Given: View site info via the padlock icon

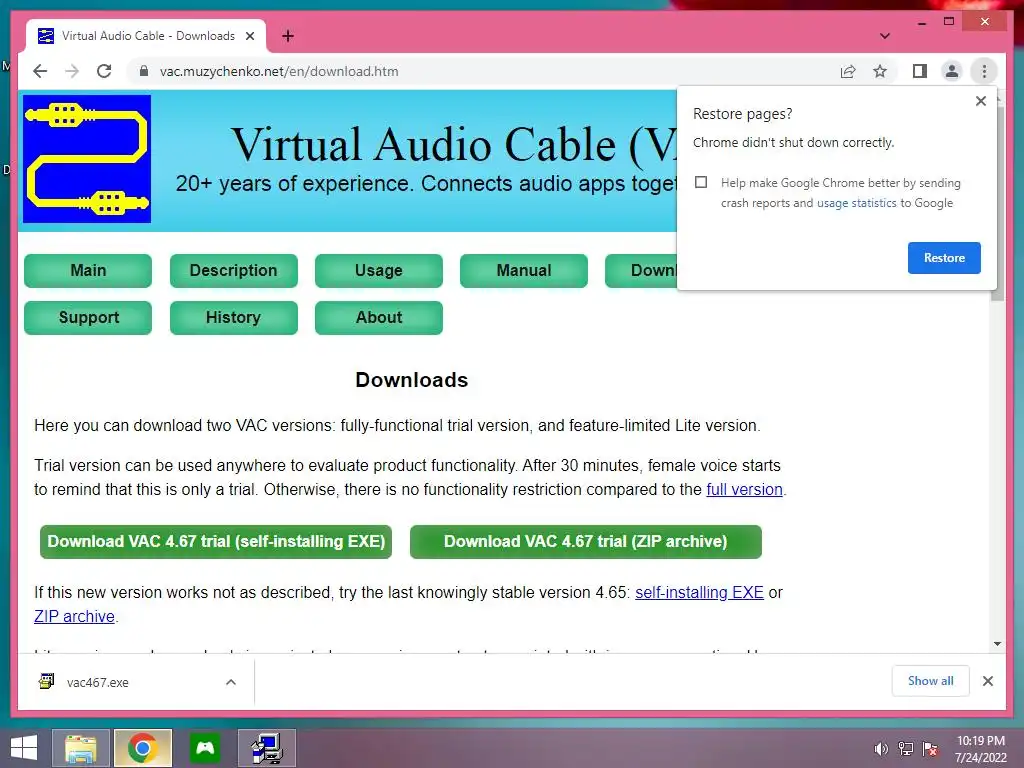Looking at the screenshot, I should click(144, 71).
